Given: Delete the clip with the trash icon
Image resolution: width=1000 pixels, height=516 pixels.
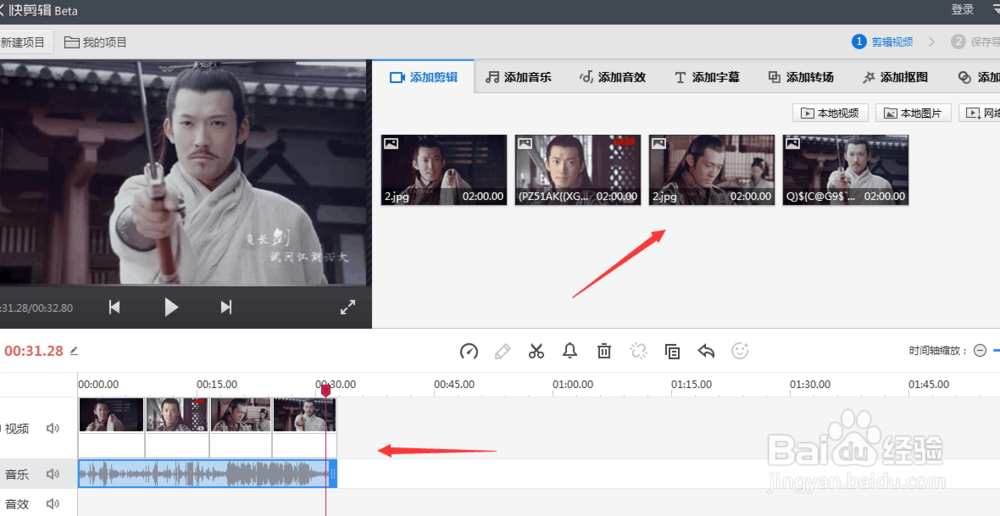Looking at the screenshot, I should [x=604, y=350].
